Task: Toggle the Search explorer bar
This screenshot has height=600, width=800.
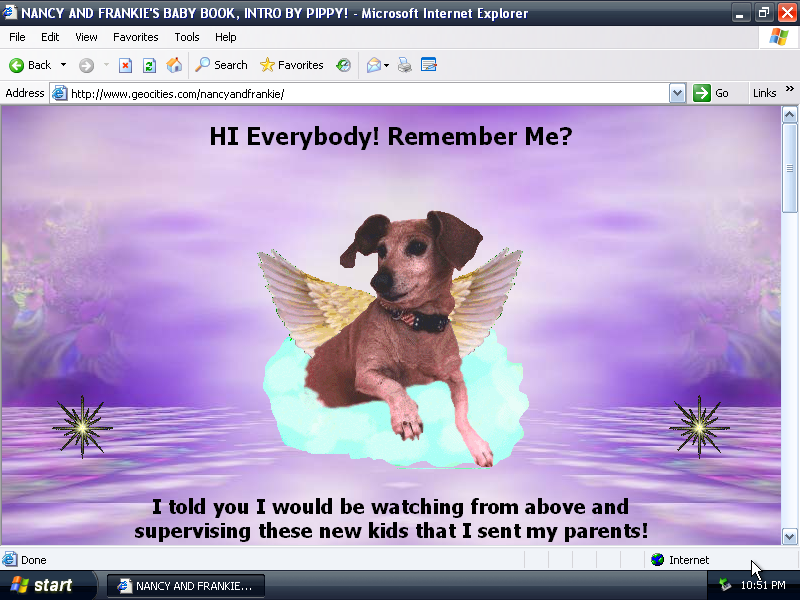Action: coord(220,64)
